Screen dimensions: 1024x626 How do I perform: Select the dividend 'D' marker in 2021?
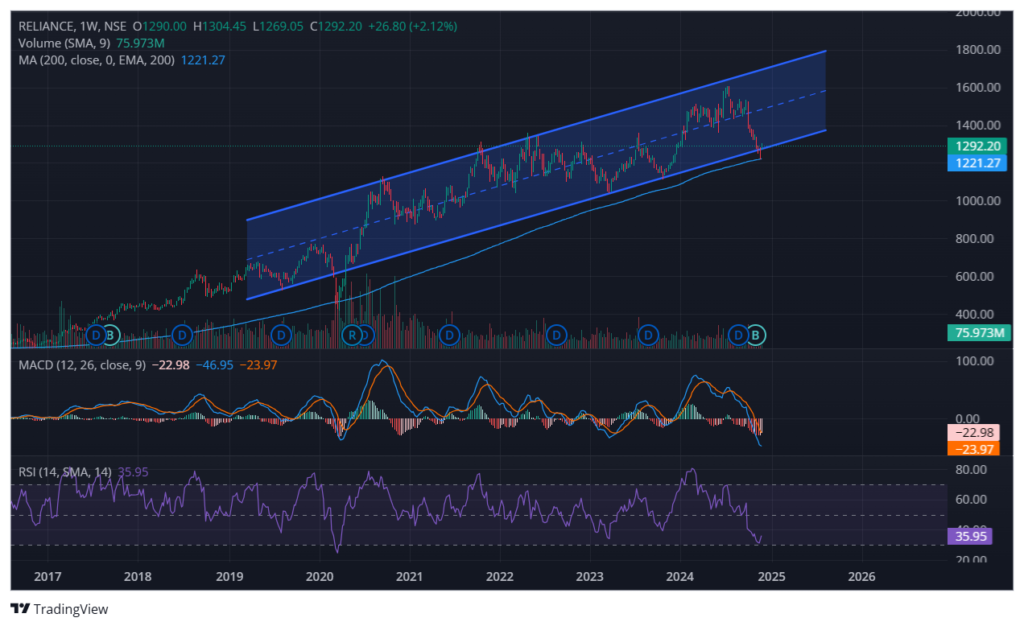(449, 333)
